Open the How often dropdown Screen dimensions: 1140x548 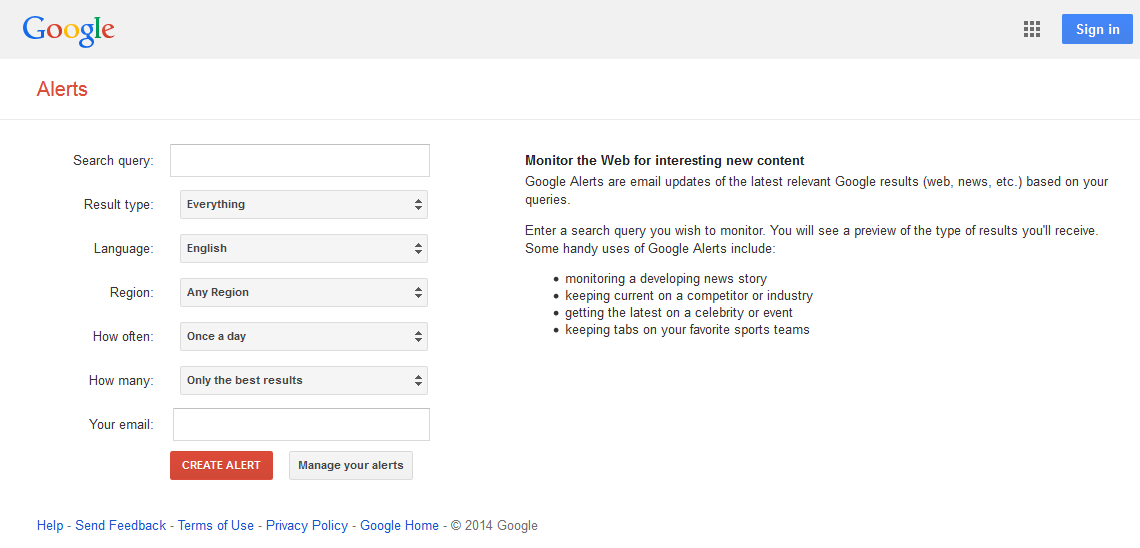303,337
